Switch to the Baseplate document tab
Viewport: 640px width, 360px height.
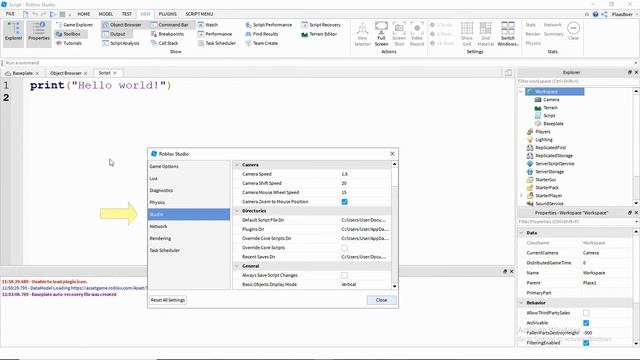point(22,73)
